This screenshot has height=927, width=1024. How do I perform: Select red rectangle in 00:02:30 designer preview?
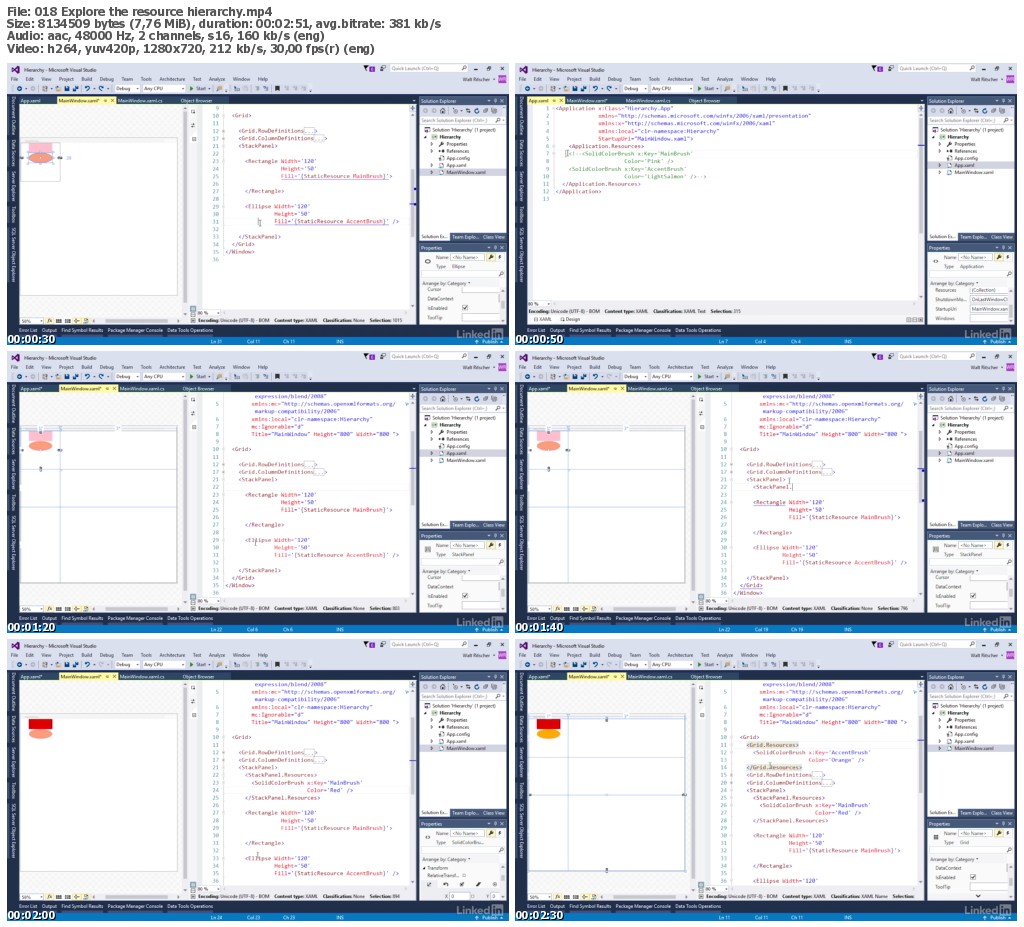549,724
